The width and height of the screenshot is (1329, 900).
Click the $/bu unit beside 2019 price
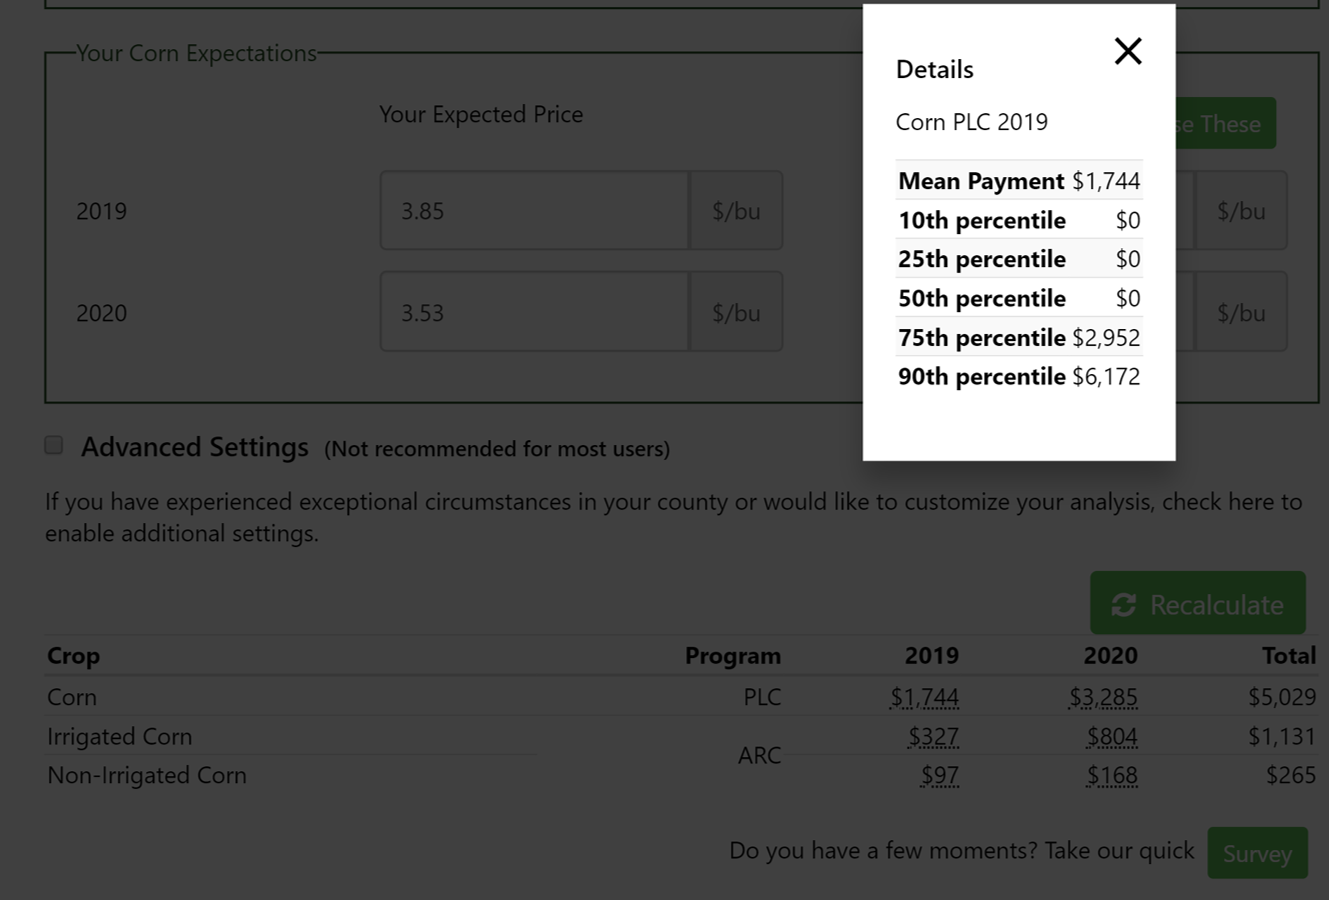click(736, 211)
